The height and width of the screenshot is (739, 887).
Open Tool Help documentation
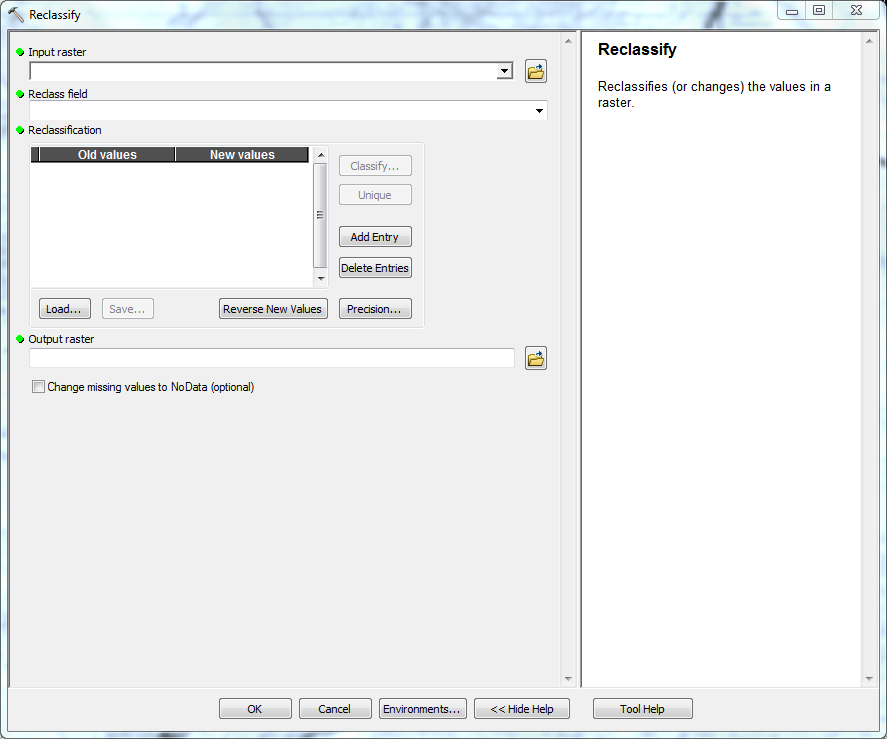(642, 709)
